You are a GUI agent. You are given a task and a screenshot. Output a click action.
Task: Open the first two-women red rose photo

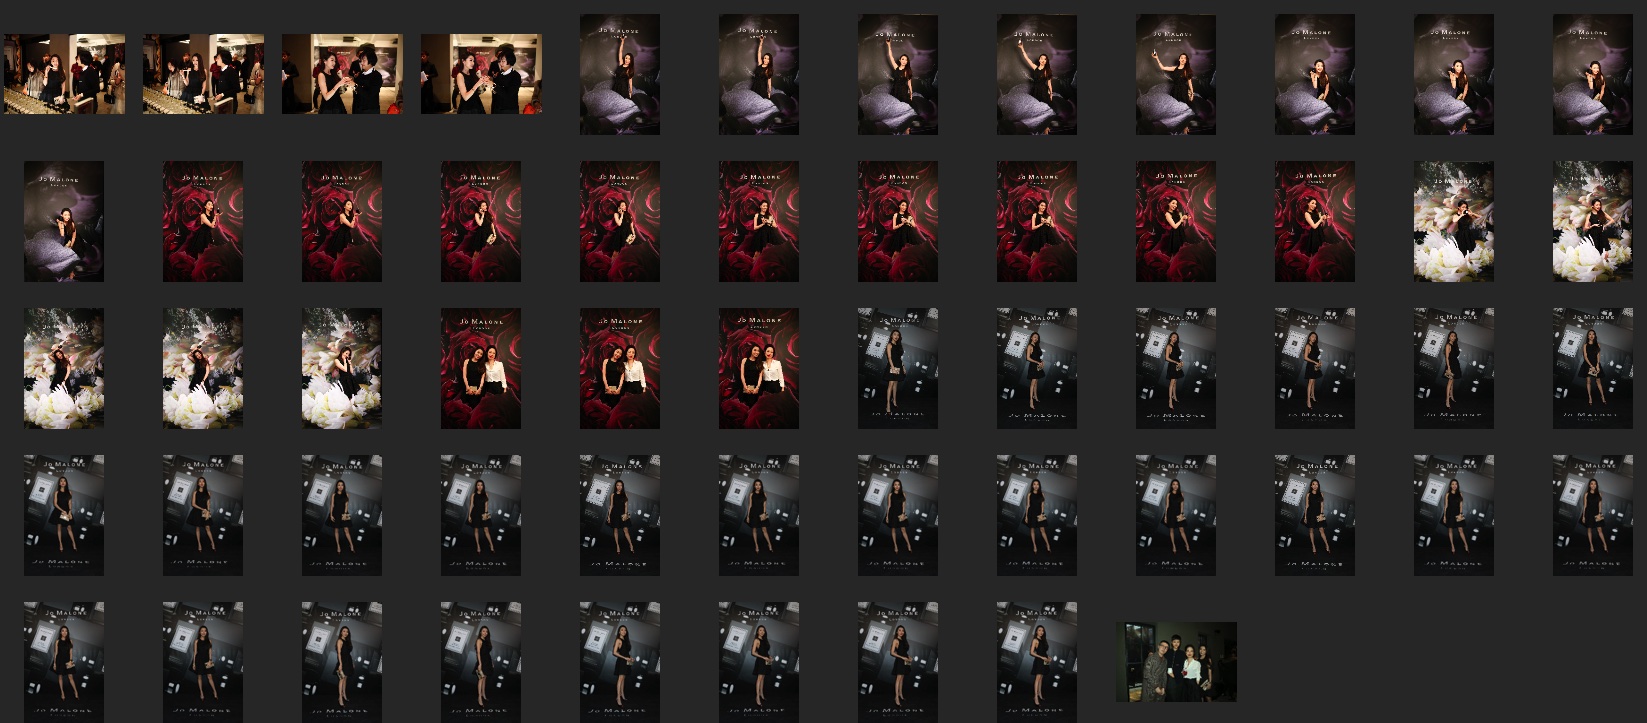click(x=481, y=368)
